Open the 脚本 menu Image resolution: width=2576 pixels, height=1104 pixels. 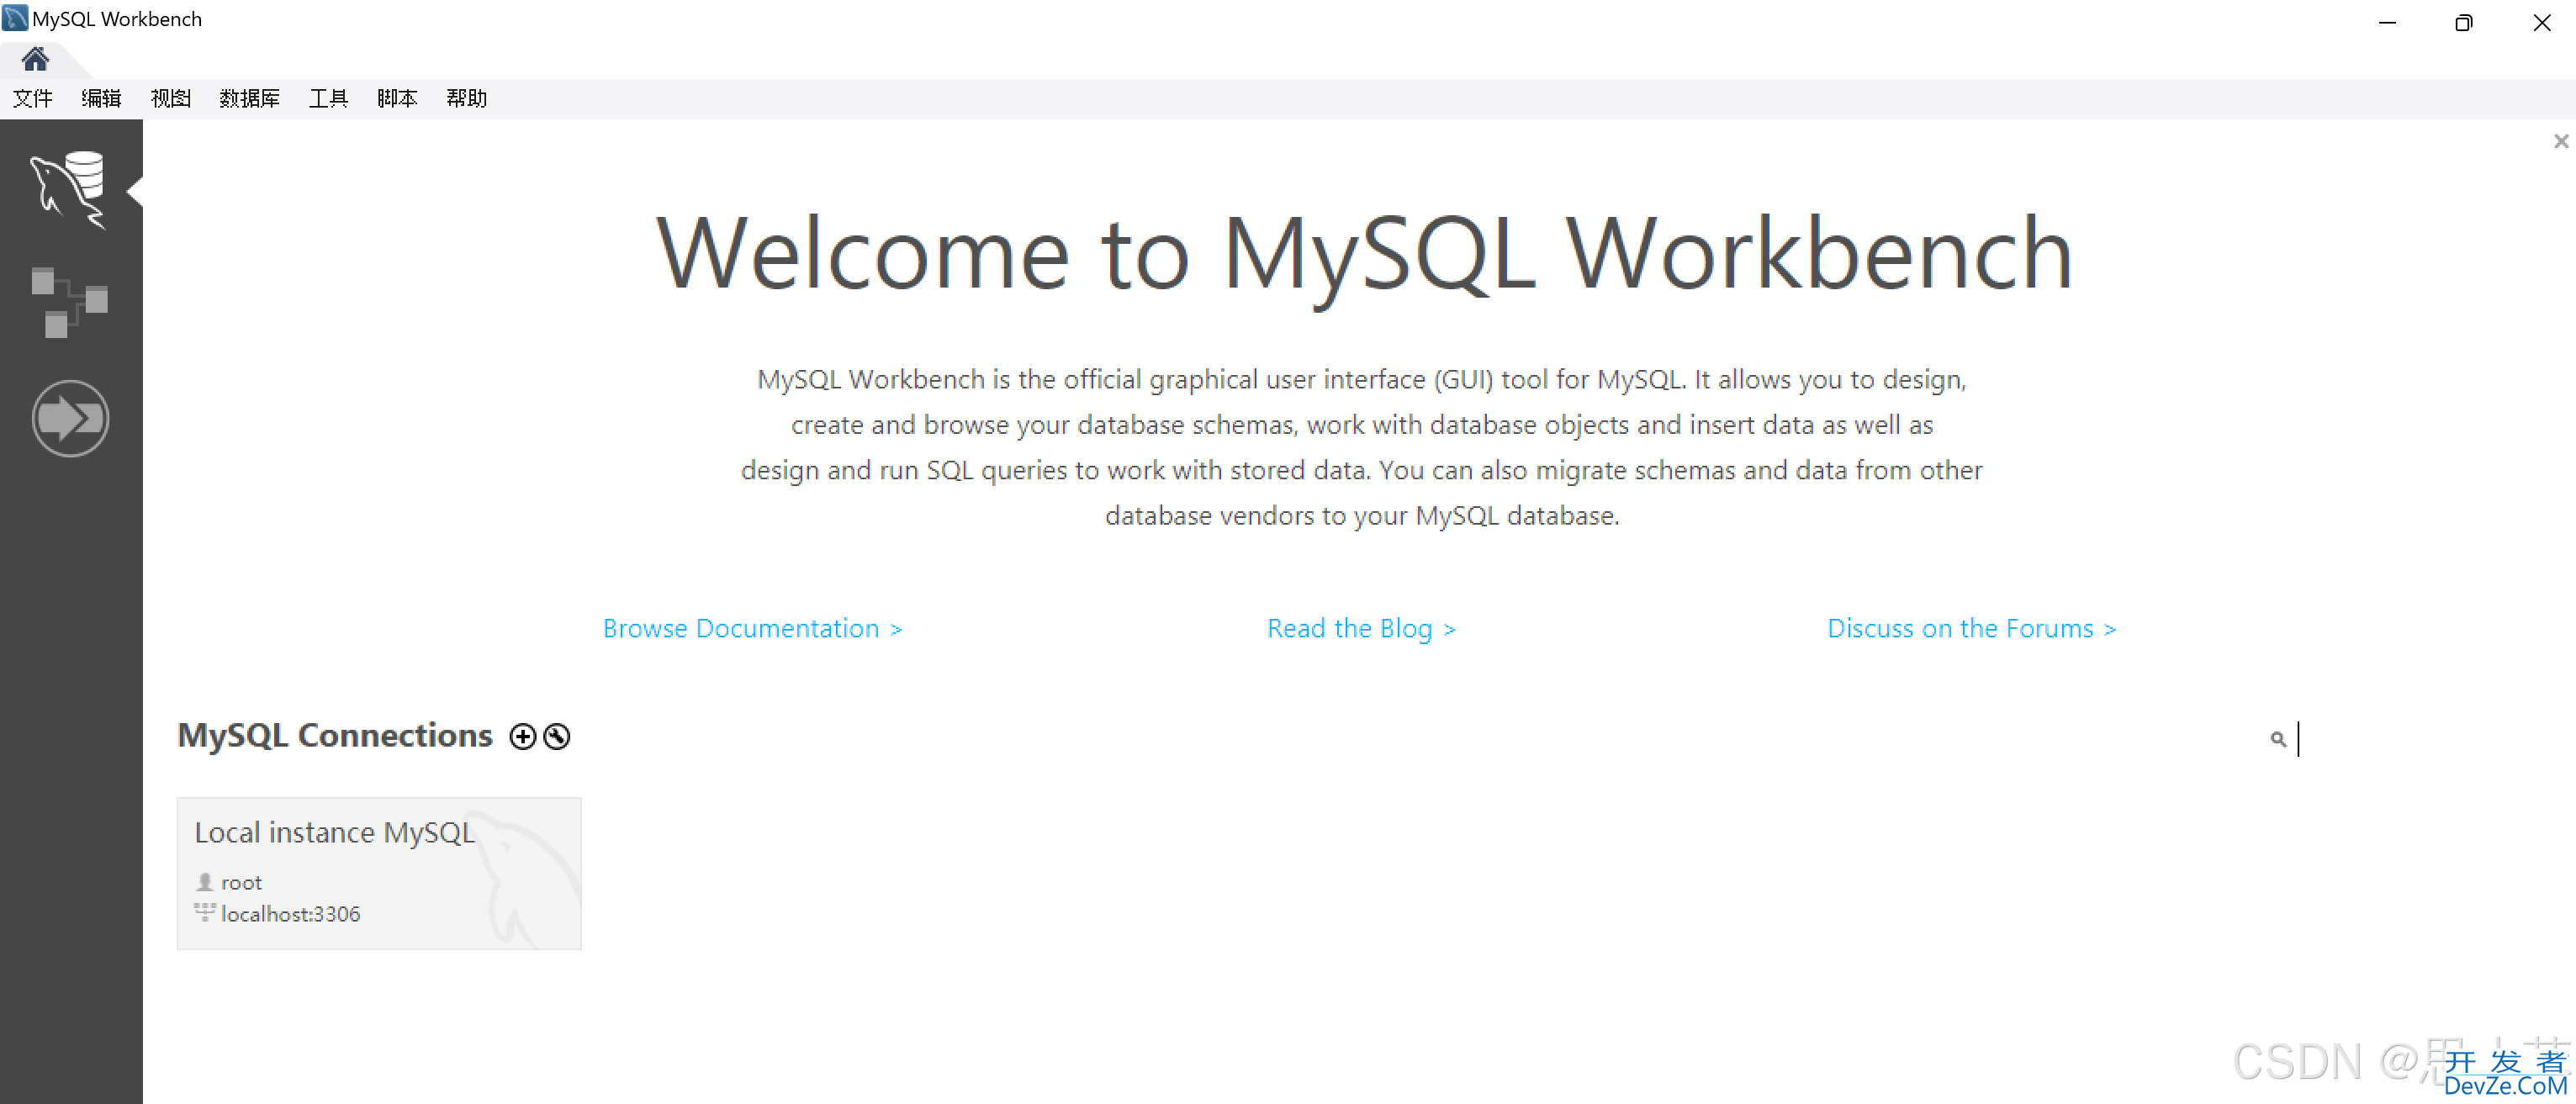tap(397, 98)
